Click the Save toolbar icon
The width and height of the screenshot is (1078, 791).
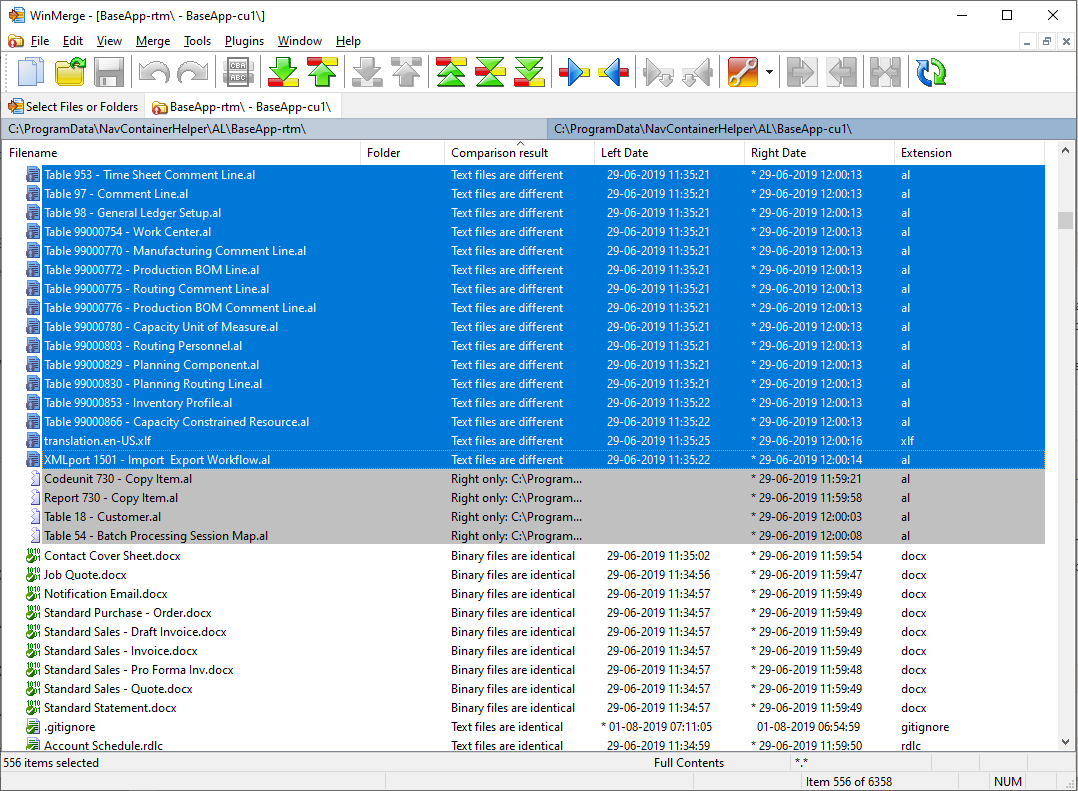click(109, 71)
